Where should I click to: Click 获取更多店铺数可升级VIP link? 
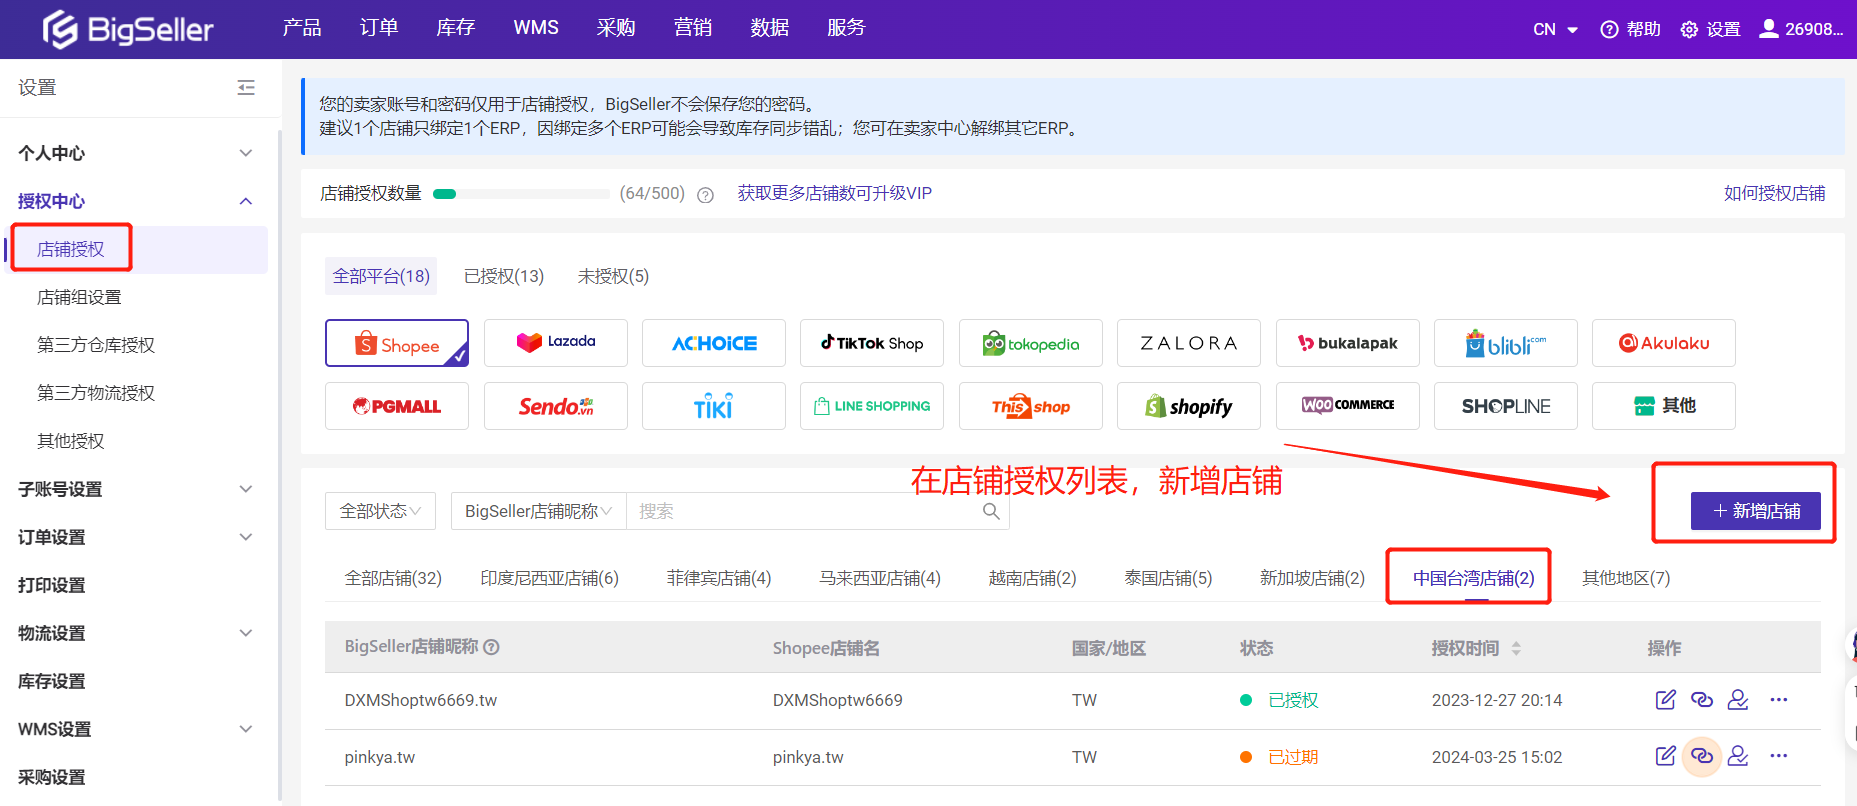835,193
